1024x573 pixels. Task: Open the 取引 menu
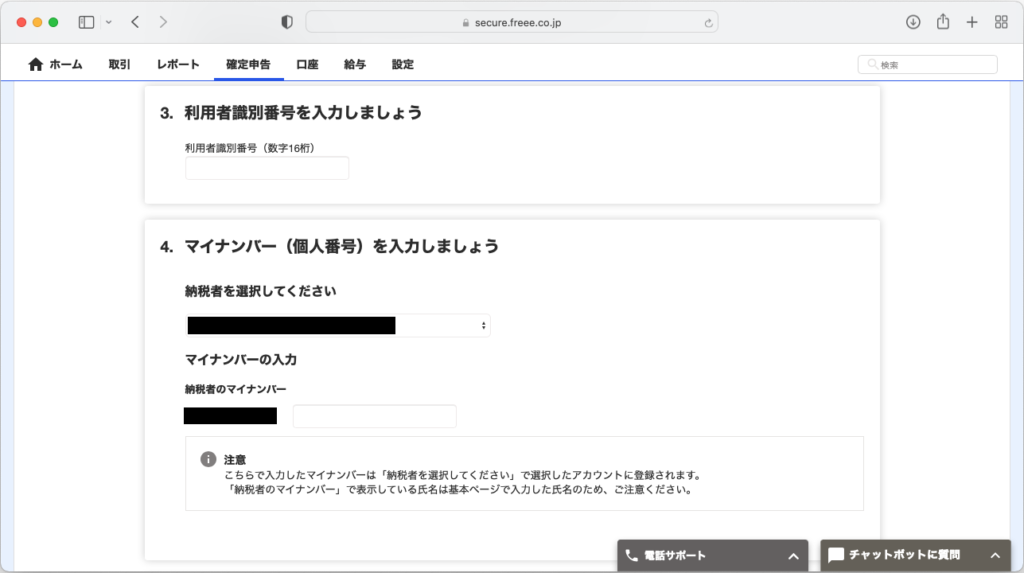(x=120, y=64)
